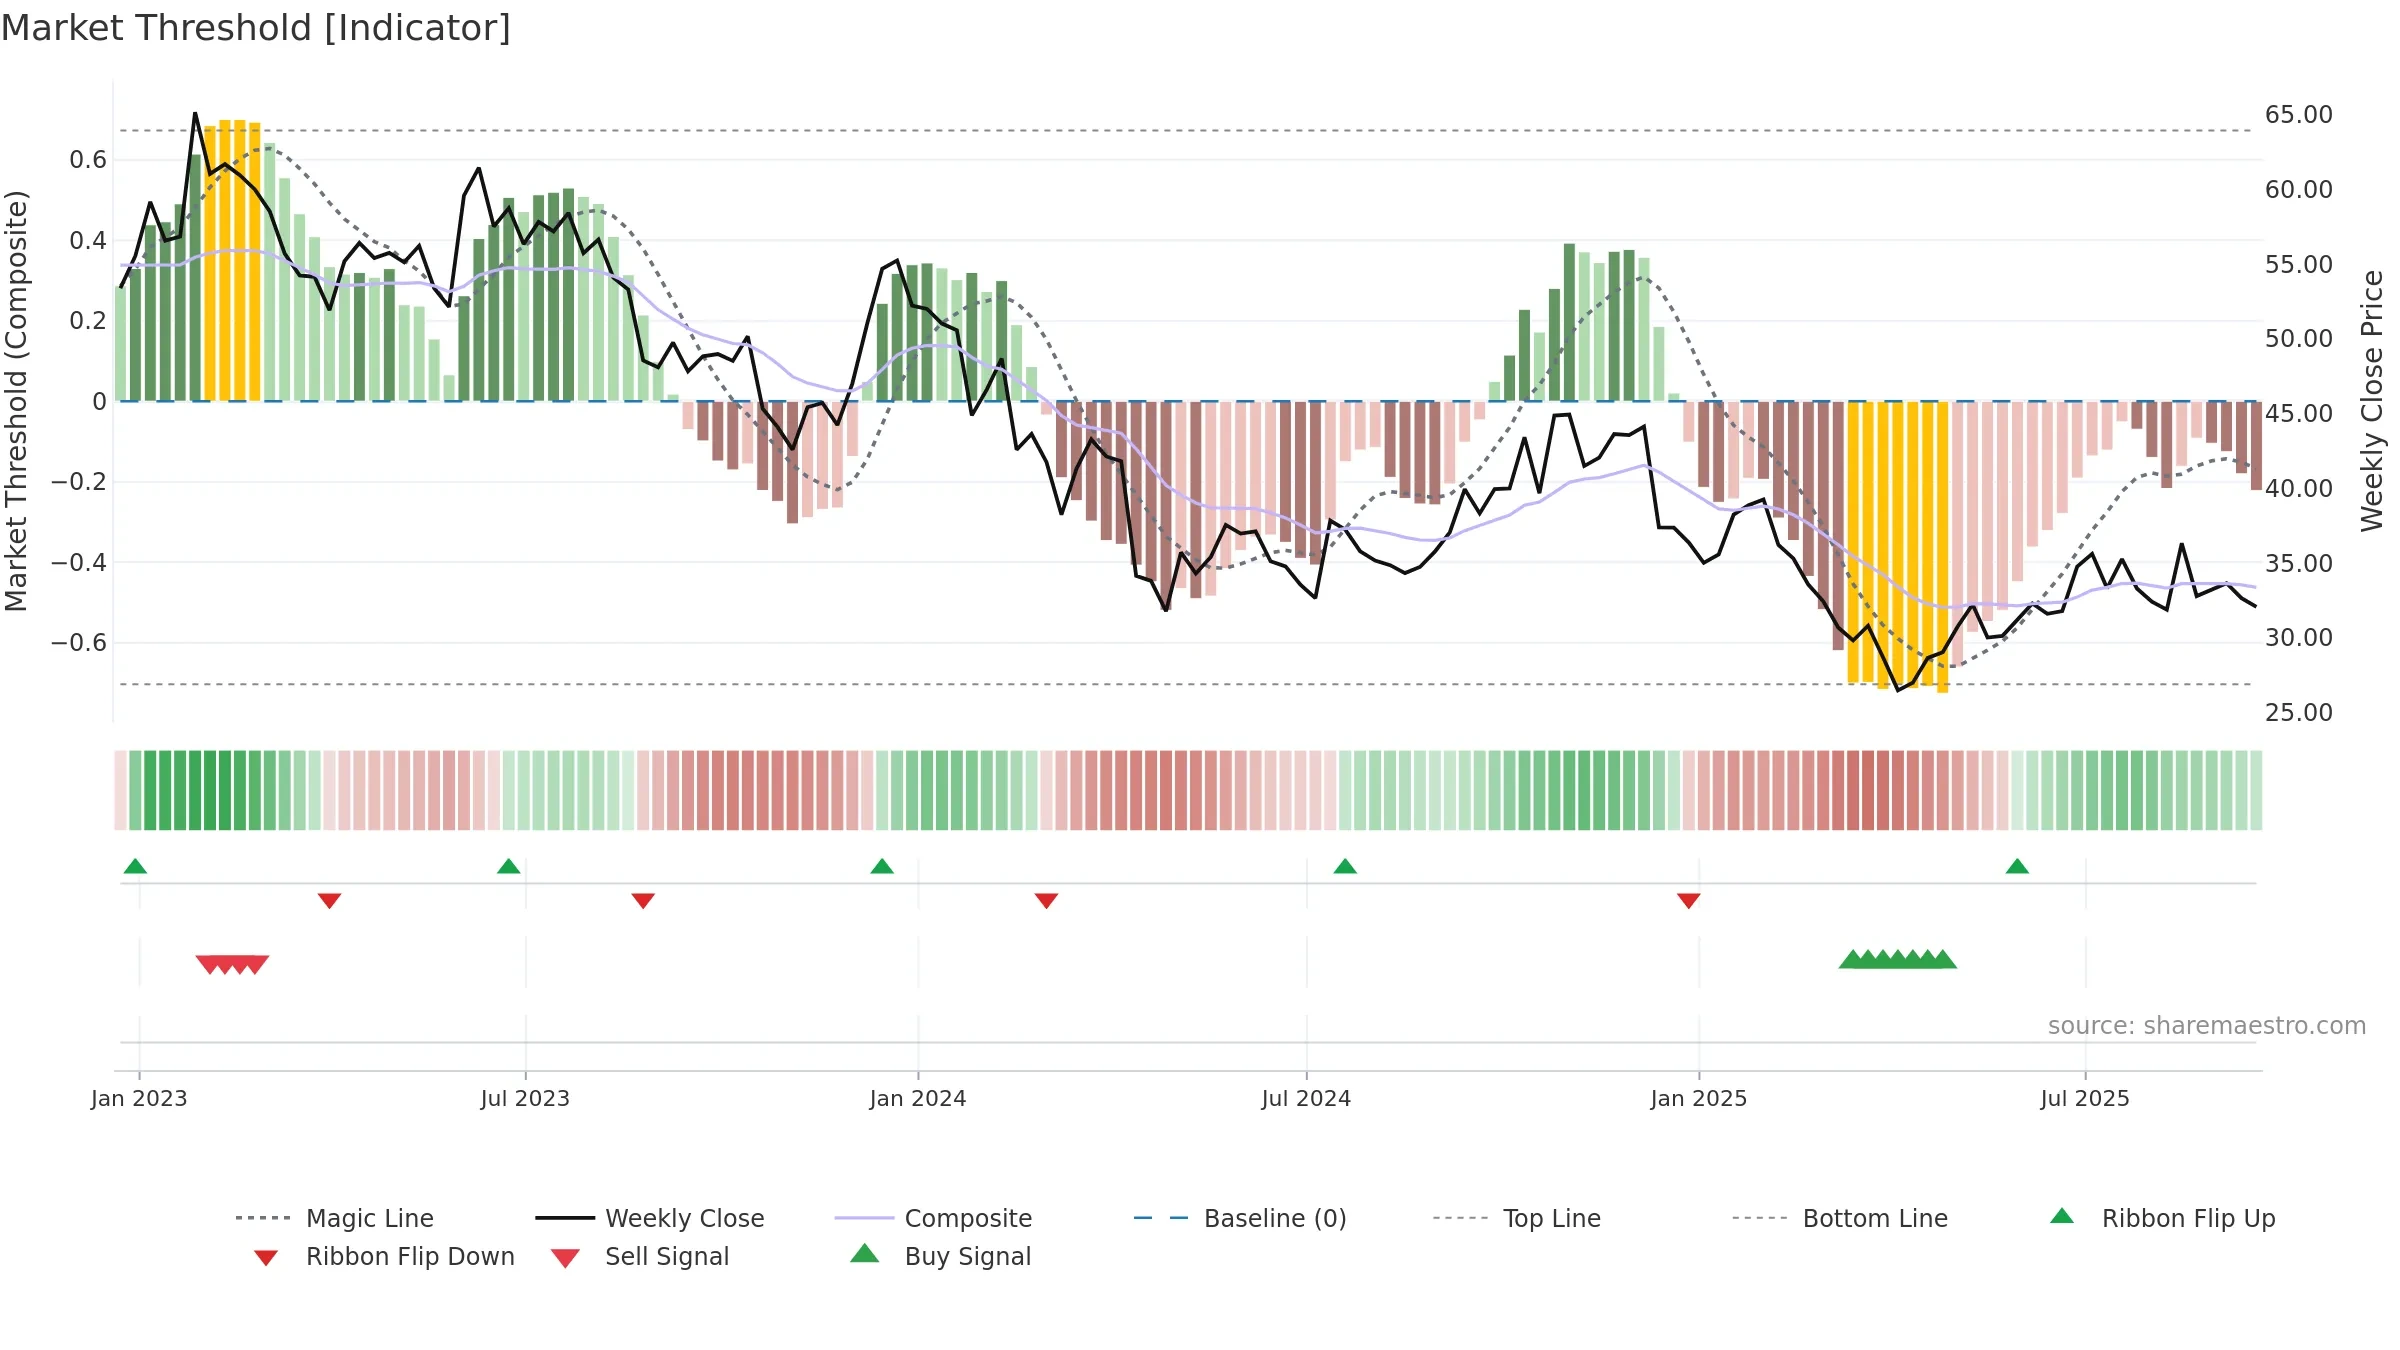Screen dimensions: 2400x1350
Task: Click the 60.00 price axis label
Action: point(2298,189)
